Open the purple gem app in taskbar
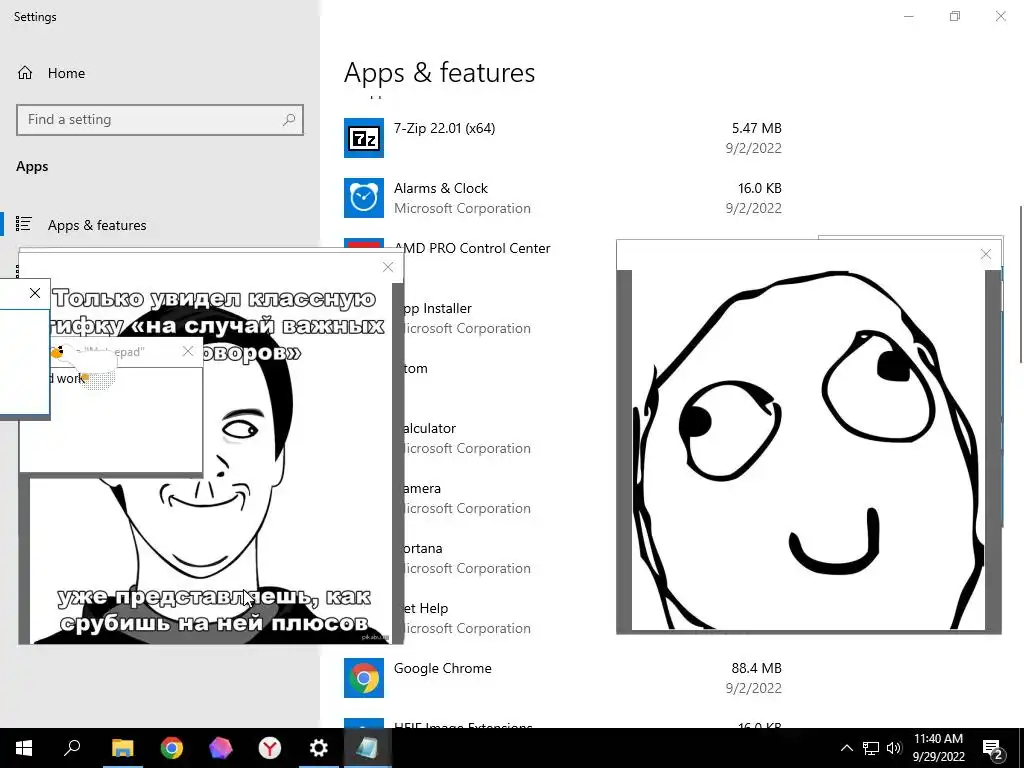The image size is (1024, 768). coord(221,748)
